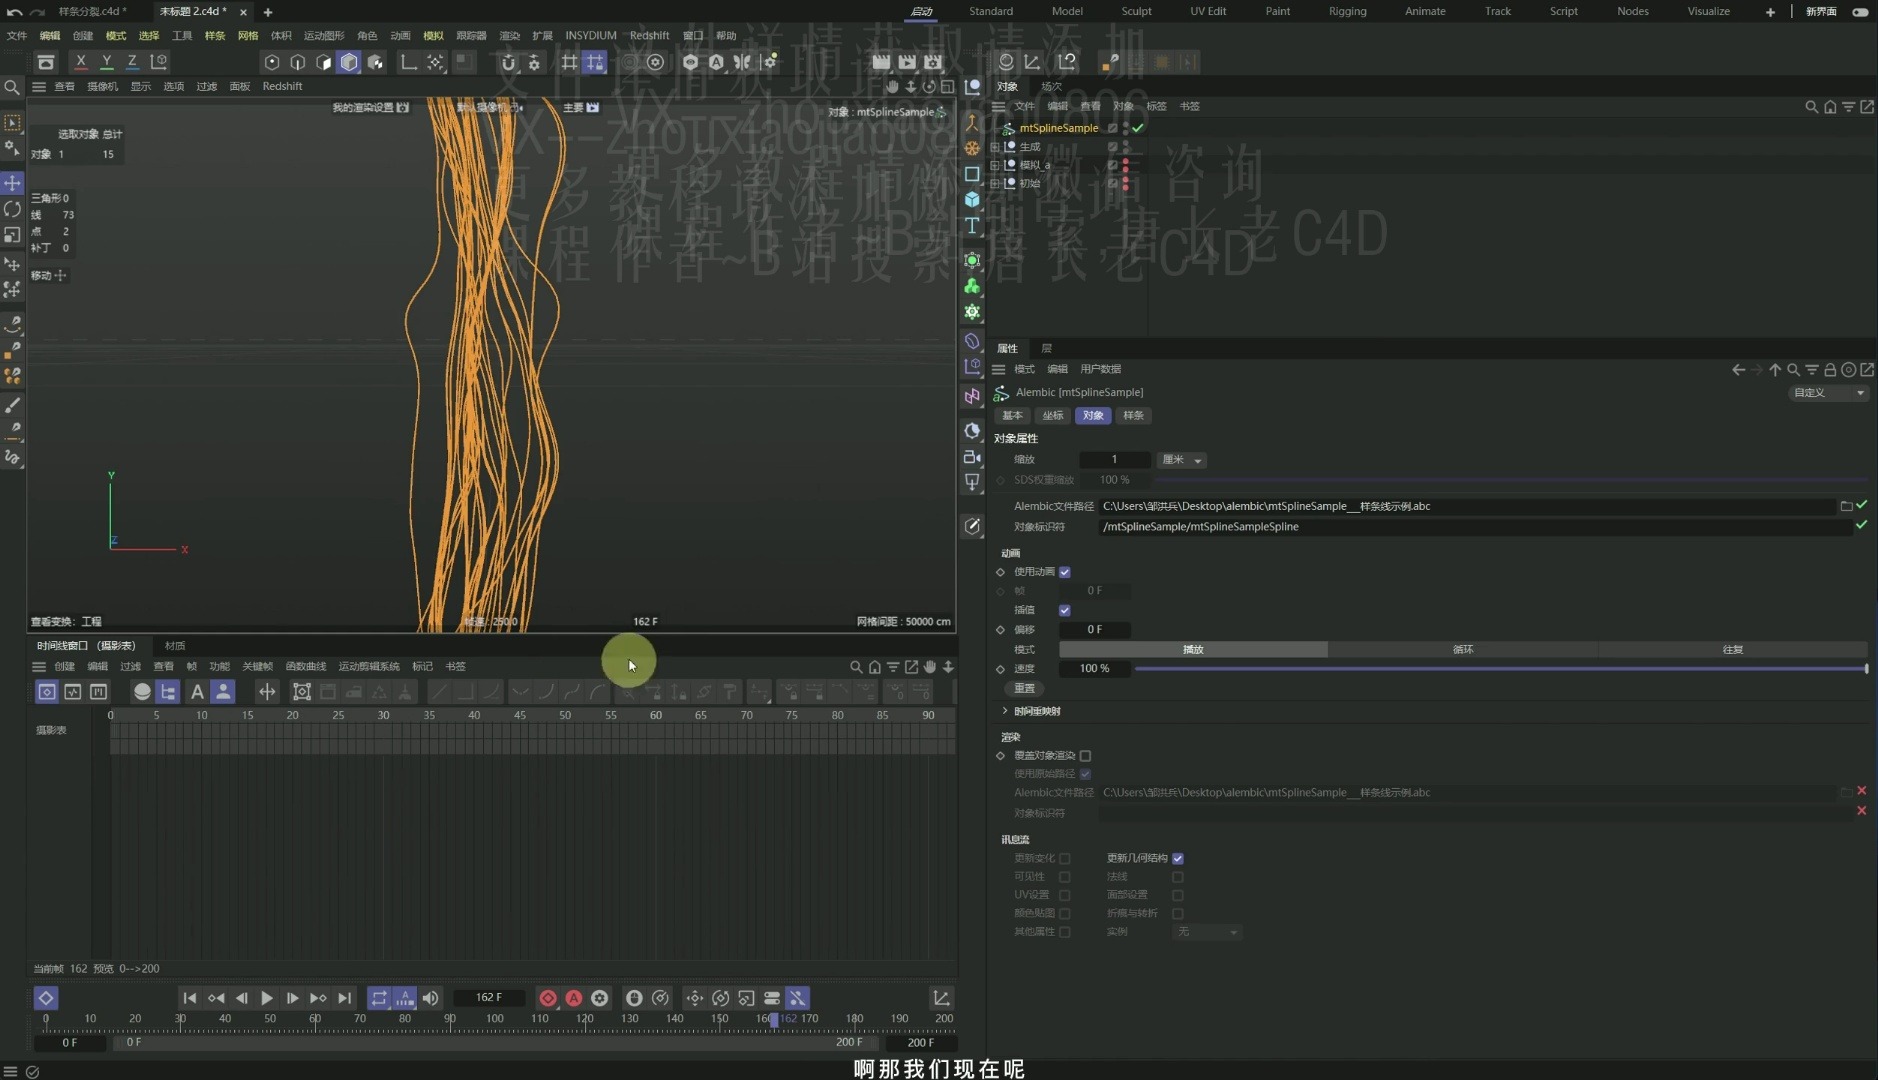This screenshot has width=1878, height=1080.
Task: Go to the end of animation
Action: (344, 998)
